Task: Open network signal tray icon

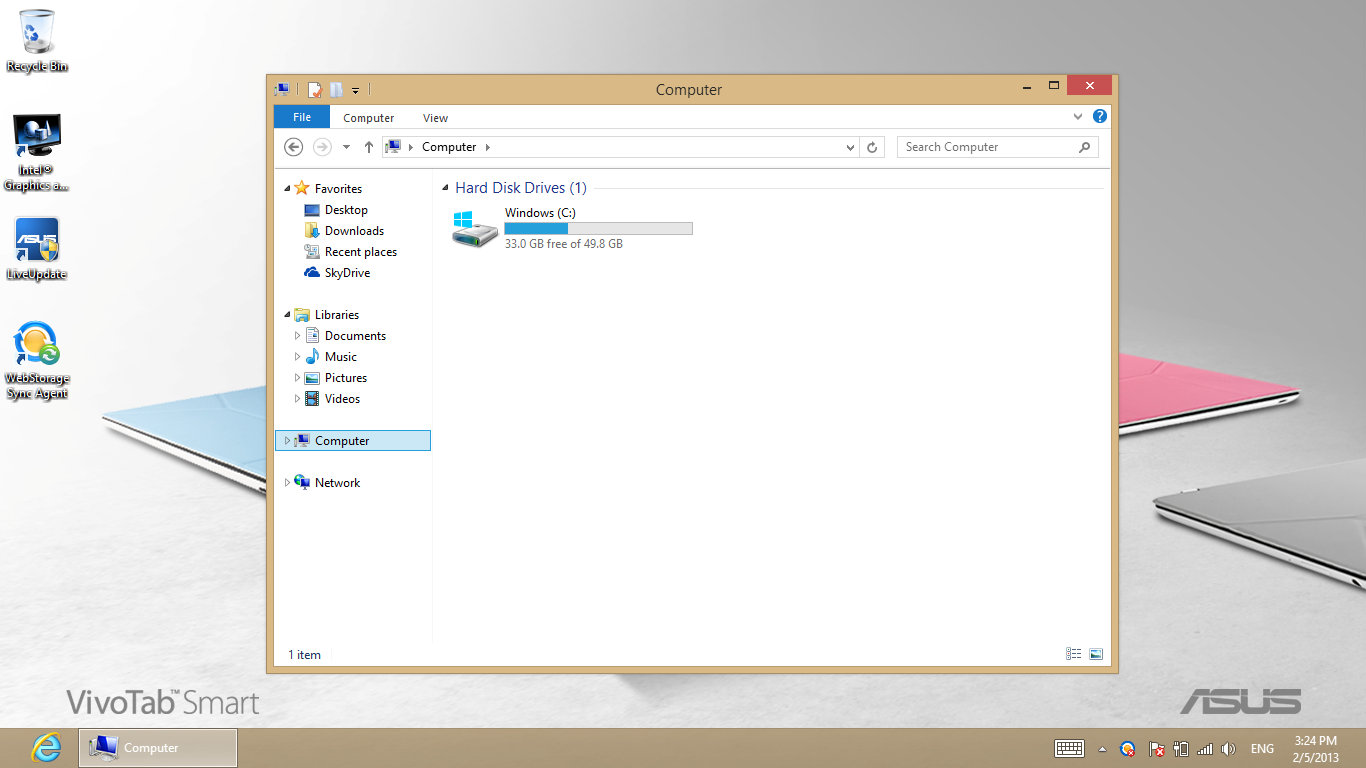Action: [x=1205, y=749]
